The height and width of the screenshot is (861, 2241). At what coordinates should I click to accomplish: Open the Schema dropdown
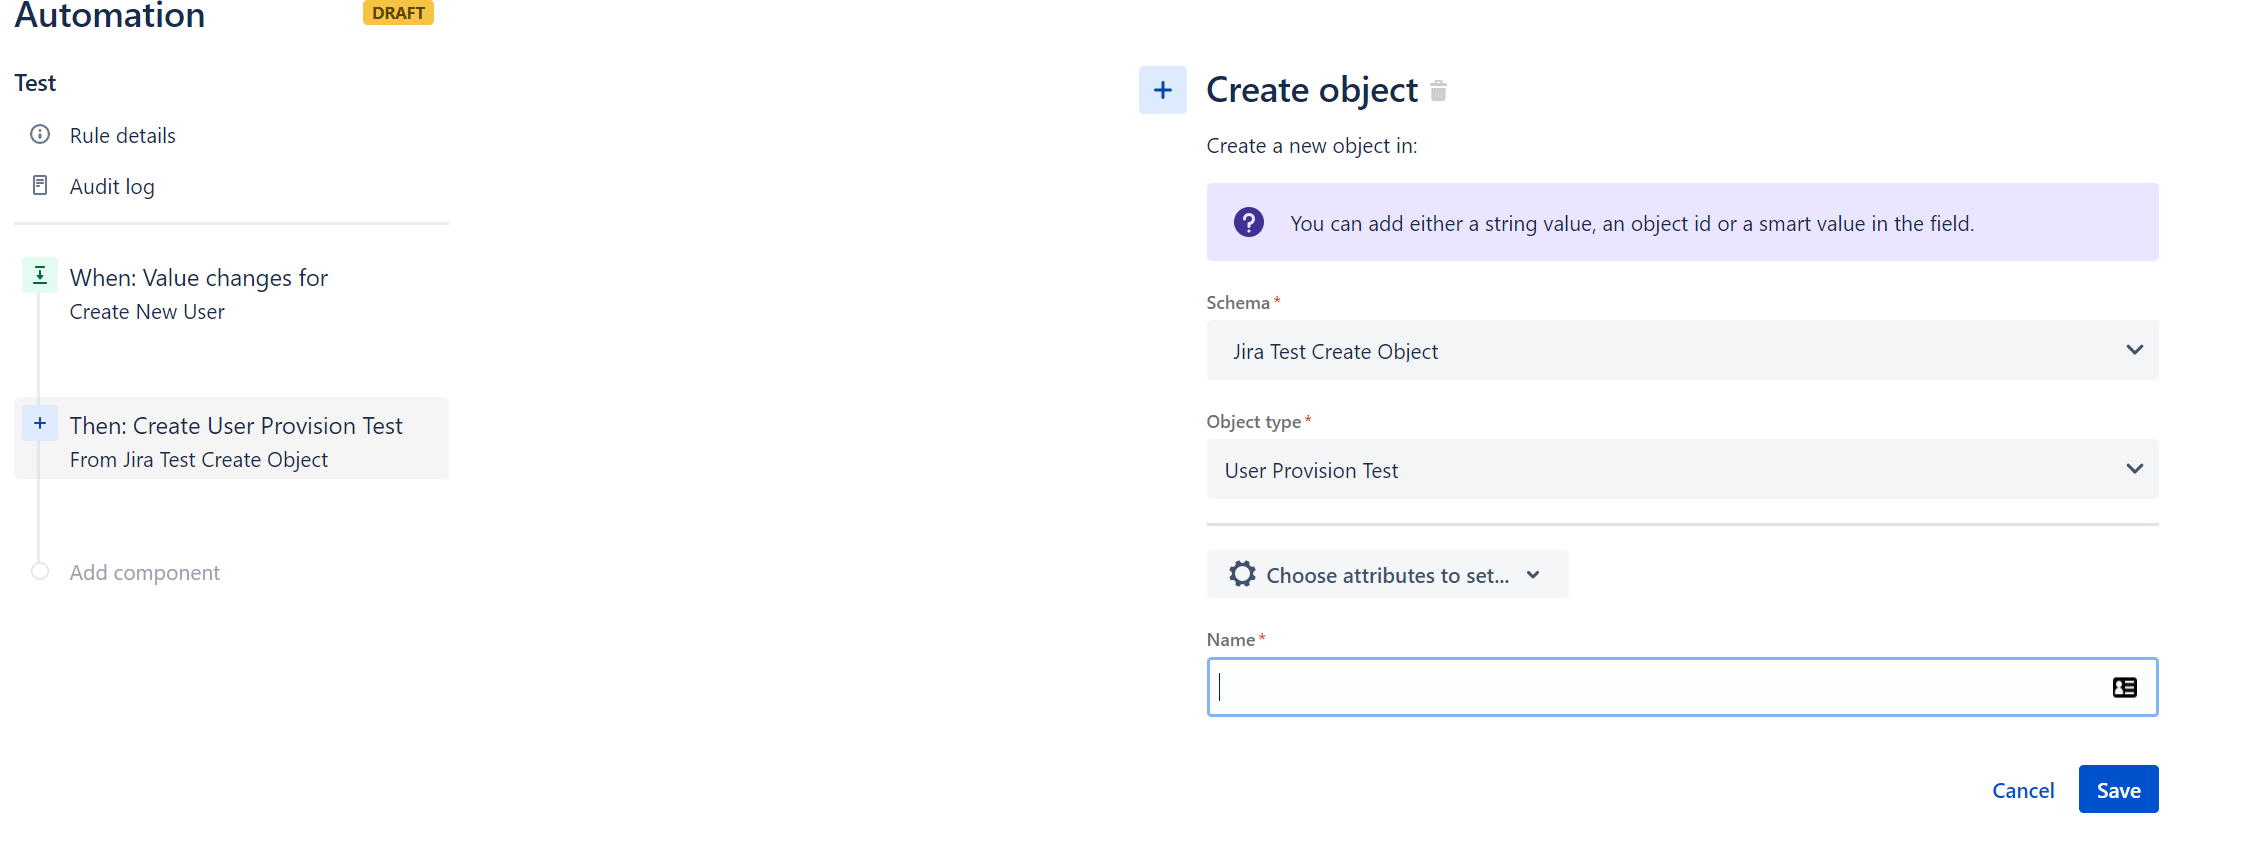[x=1682, y=350]
